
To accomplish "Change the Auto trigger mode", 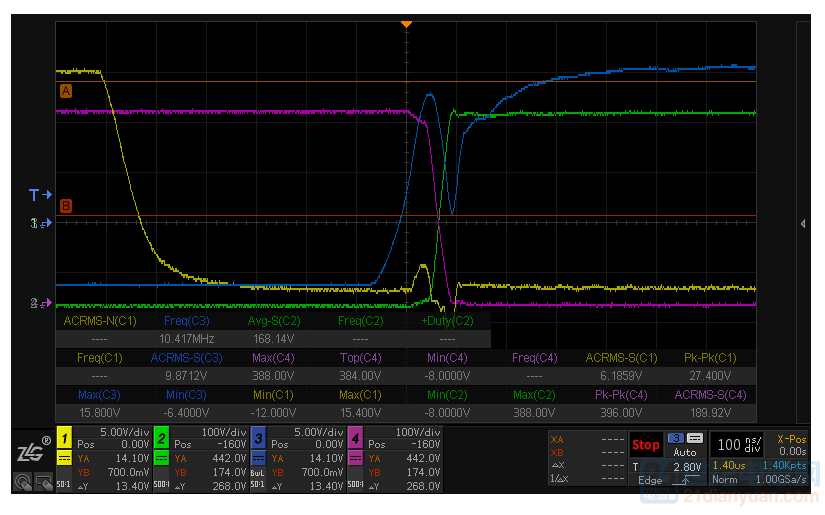I will tap(685, 452).
